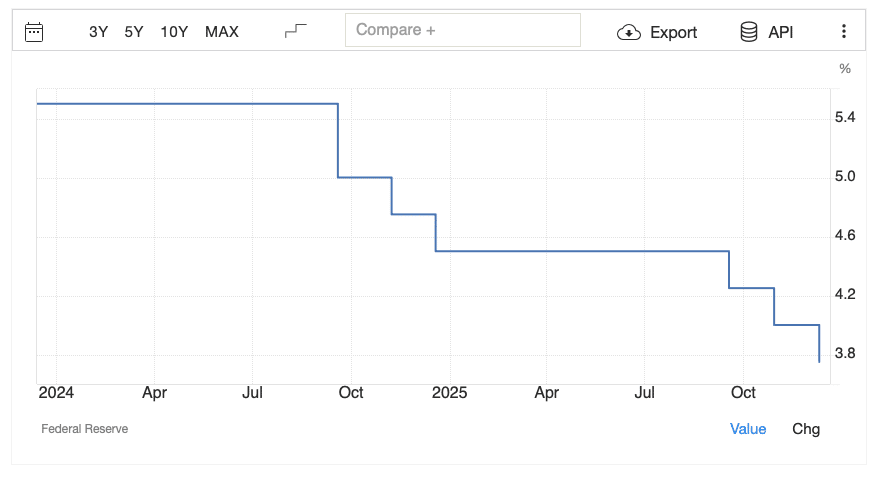The width and height of the screenshot is (882, 477).
Task: Open the three-dot more options menu
Action: pos(844,32)
